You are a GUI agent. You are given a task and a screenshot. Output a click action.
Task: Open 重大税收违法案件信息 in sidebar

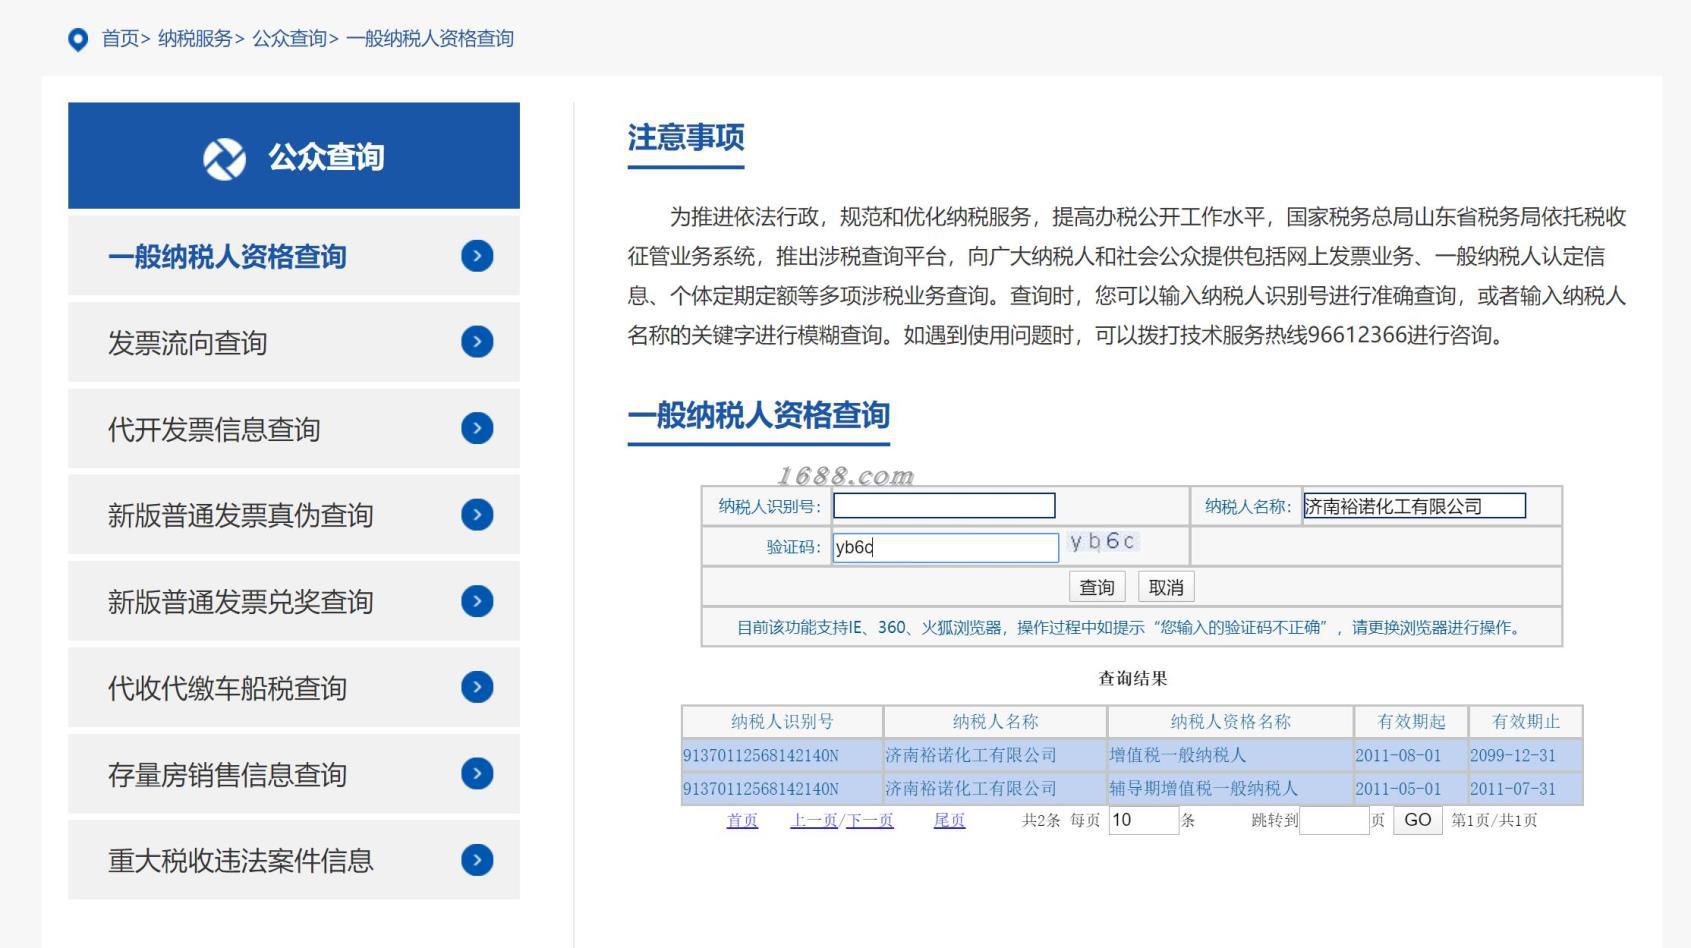coord(294,860)
